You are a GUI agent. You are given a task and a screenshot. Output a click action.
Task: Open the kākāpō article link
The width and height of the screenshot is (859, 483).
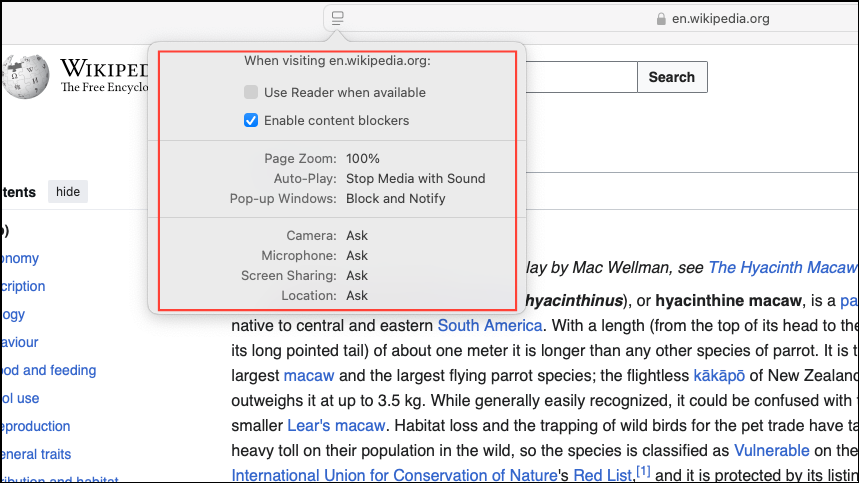(x=719, y=376)
